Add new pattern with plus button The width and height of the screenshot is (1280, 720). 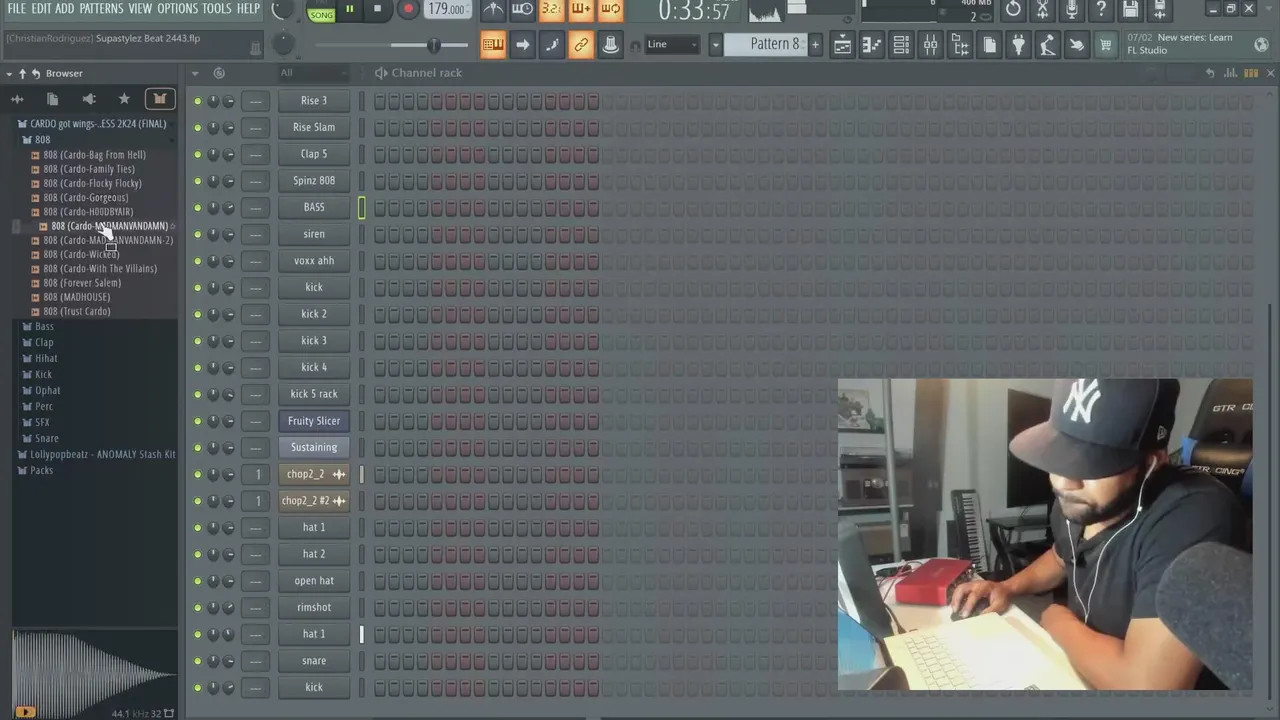(815, 44)
